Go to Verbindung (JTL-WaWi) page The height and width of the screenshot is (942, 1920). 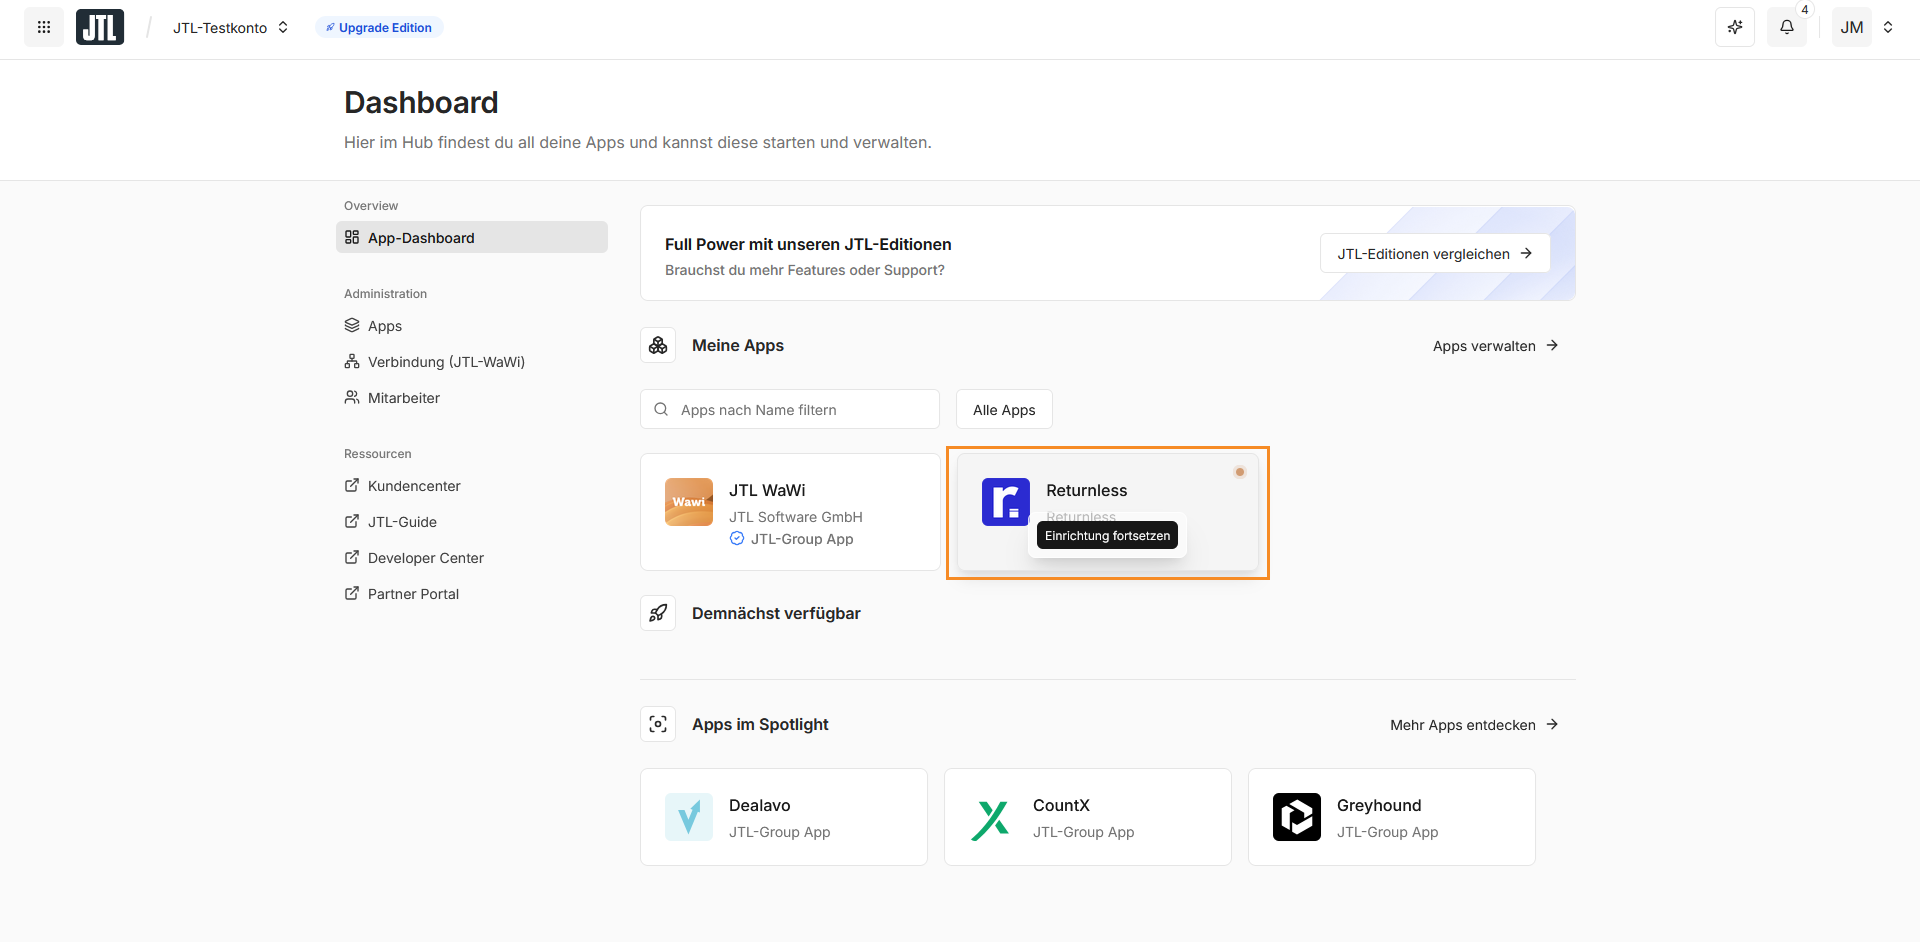[x=445, y=362]
